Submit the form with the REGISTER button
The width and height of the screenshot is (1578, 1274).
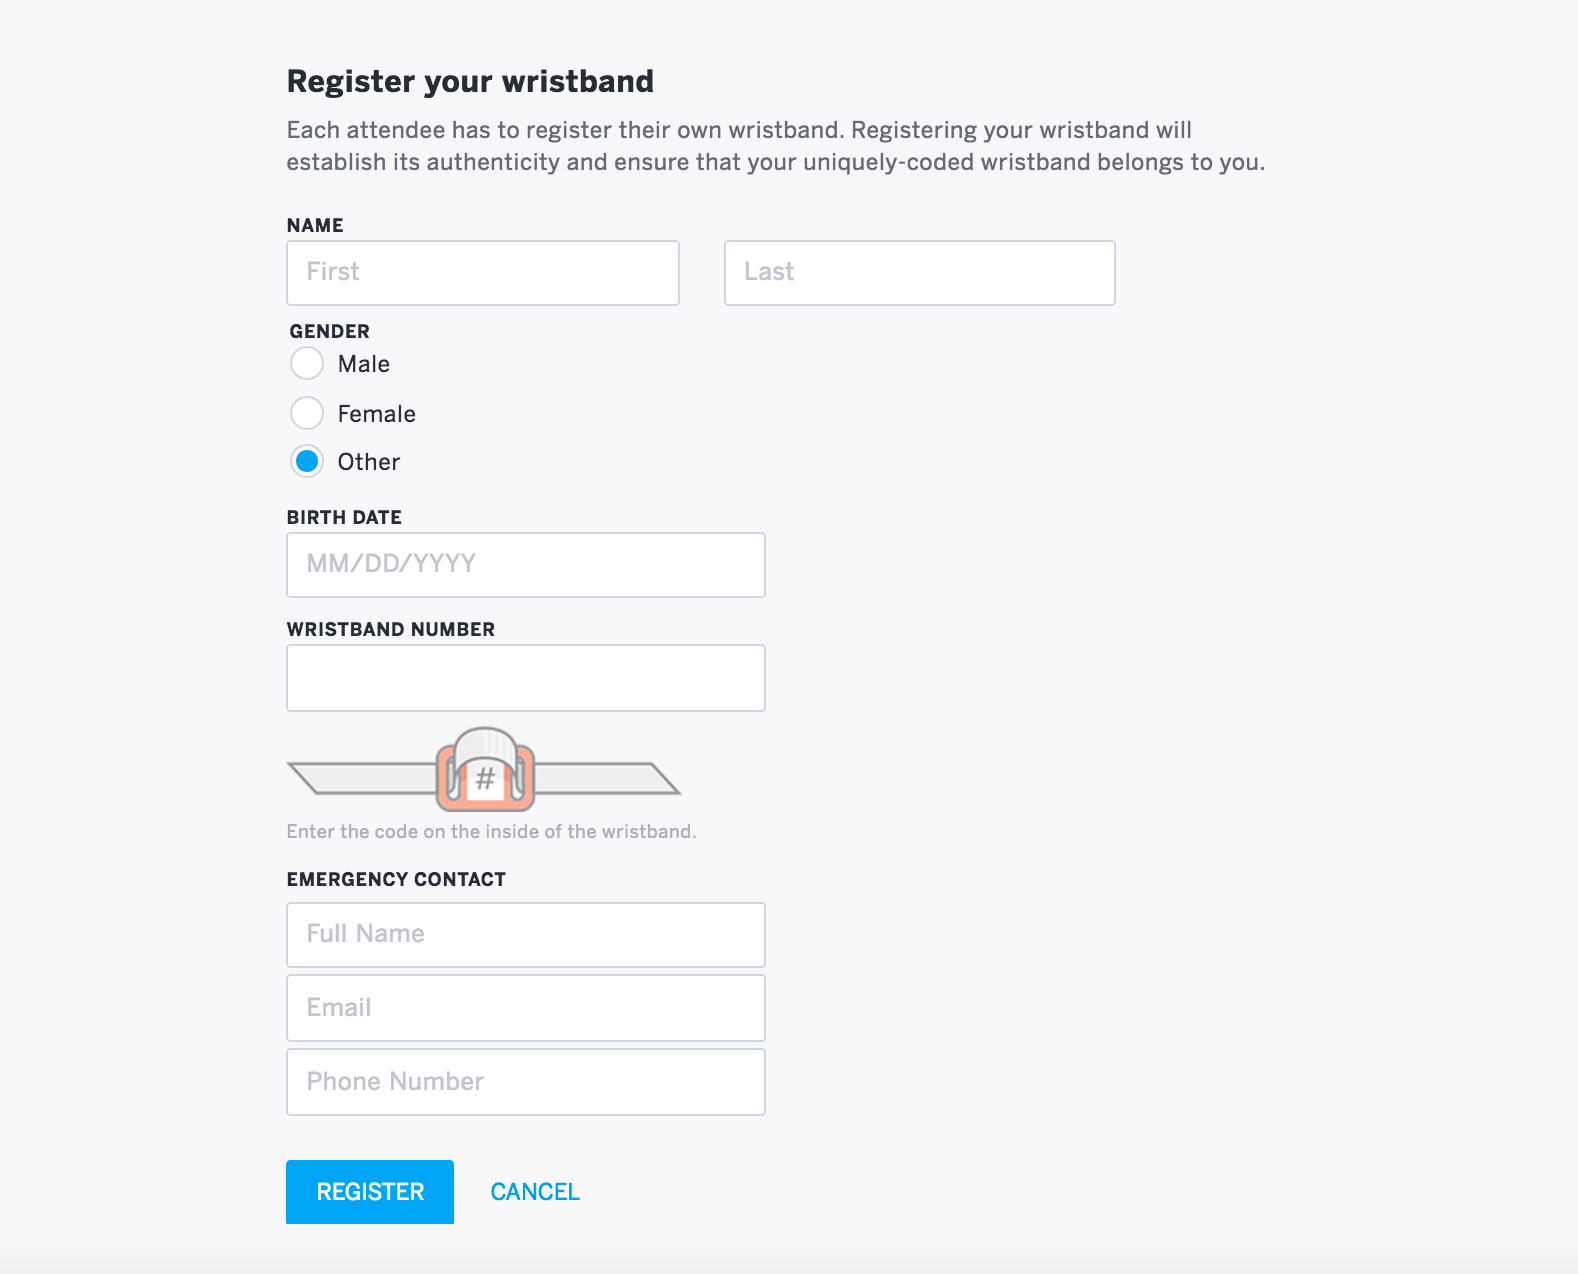point(370,1192)
